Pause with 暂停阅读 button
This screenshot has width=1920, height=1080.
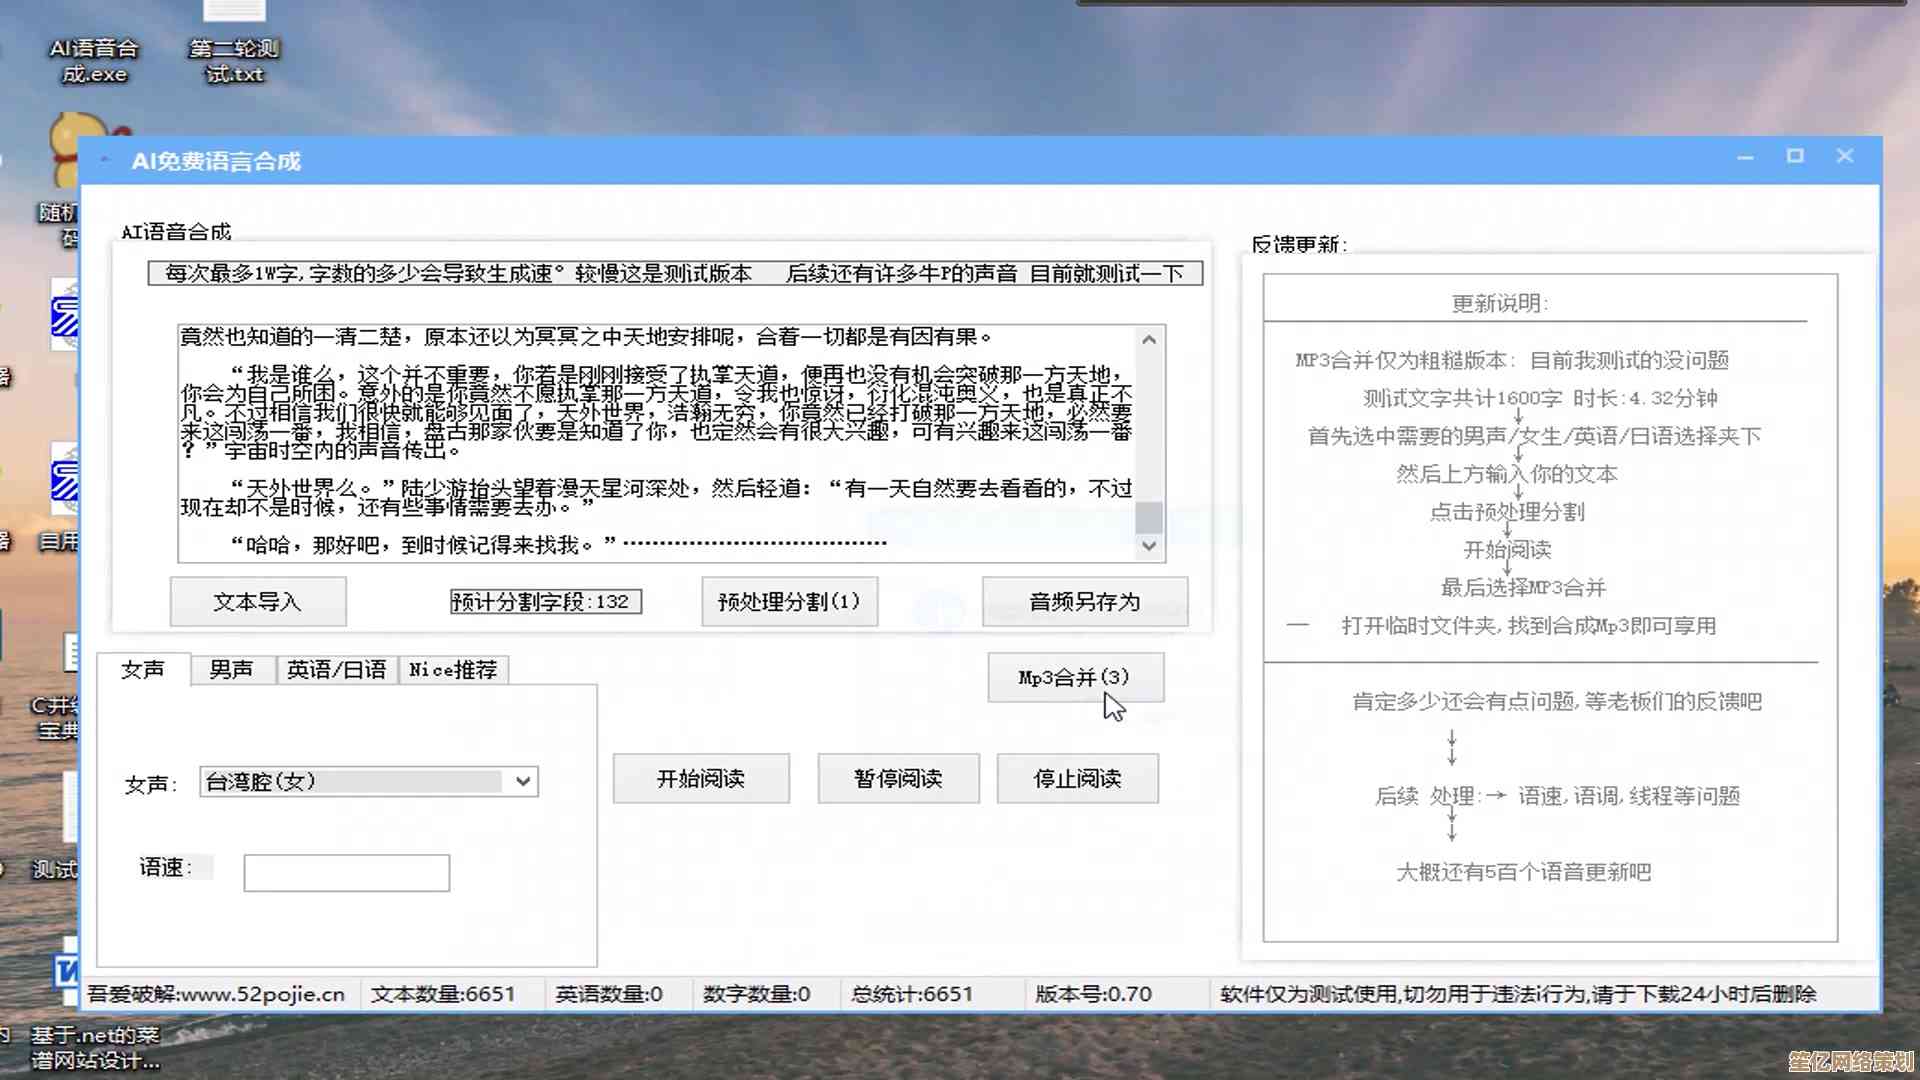898,778
